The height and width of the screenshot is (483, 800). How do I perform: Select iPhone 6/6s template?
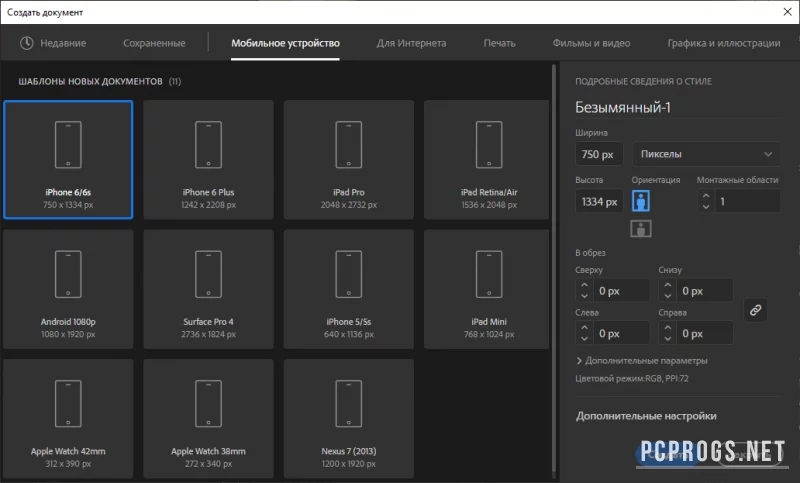coord(68,160)
